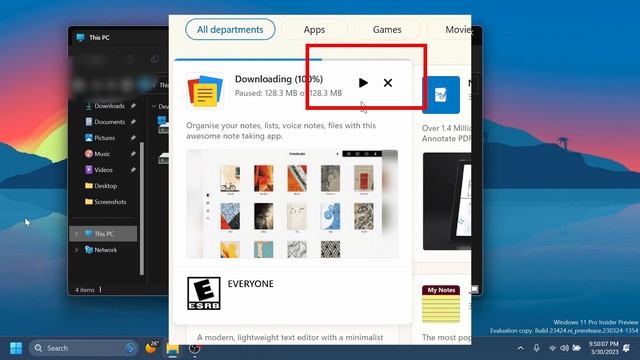Open the notification bell icon

[x=627, y=348]
